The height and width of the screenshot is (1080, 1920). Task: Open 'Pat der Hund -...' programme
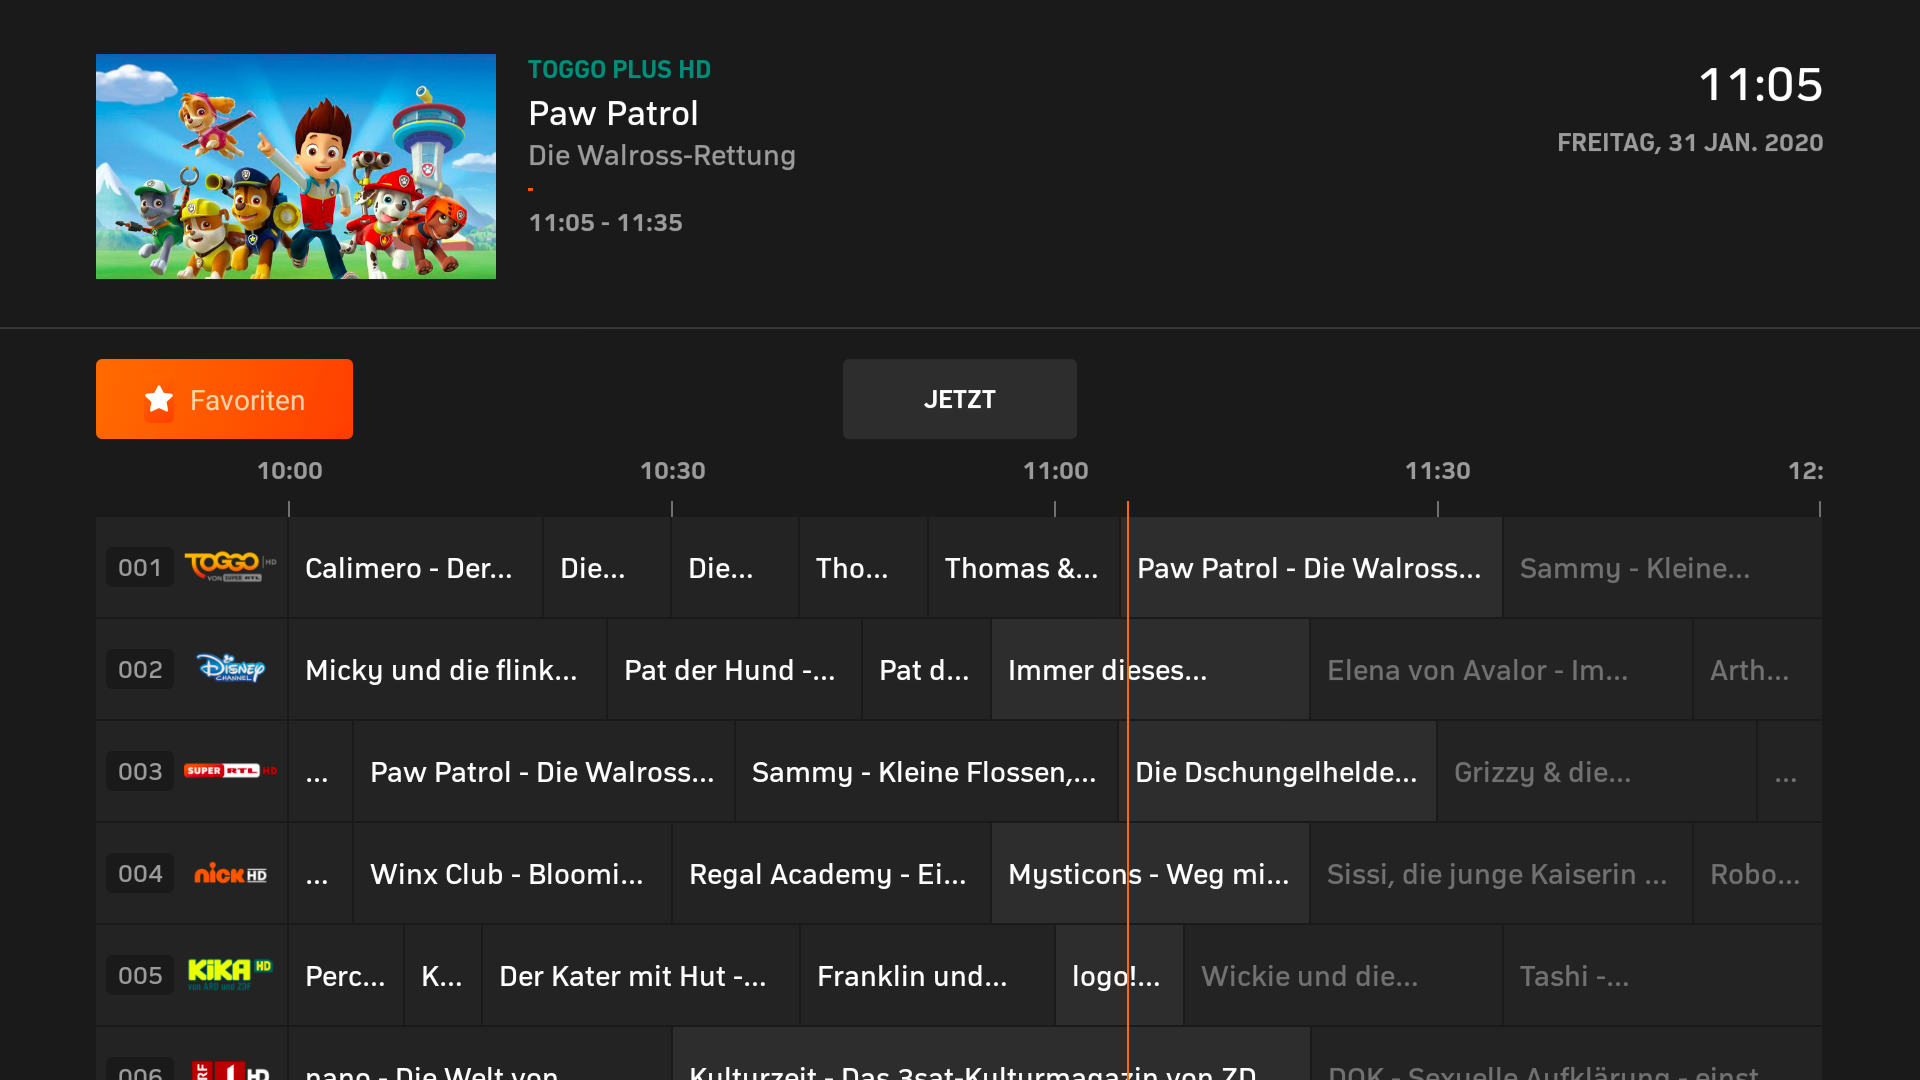(x=734, y=670)
